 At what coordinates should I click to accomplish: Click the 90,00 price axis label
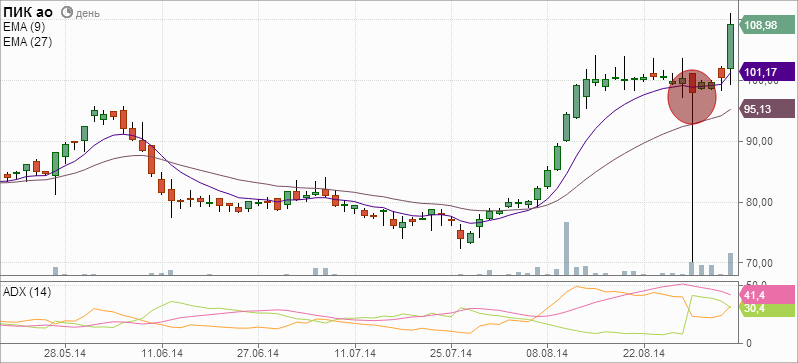tap(758, 142)
